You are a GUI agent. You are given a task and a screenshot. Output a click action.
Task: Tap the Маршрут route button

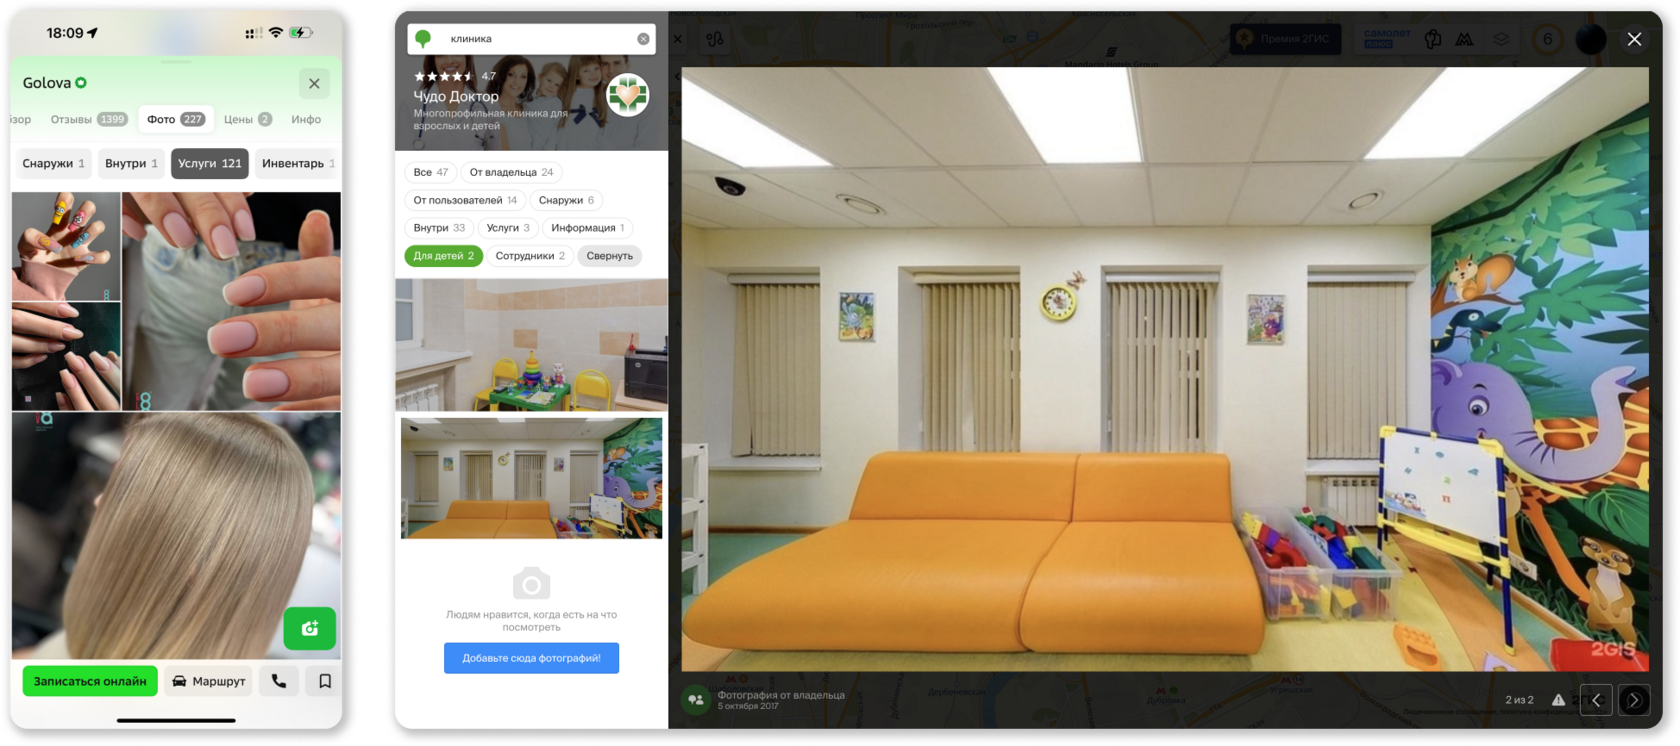[209, 681]
